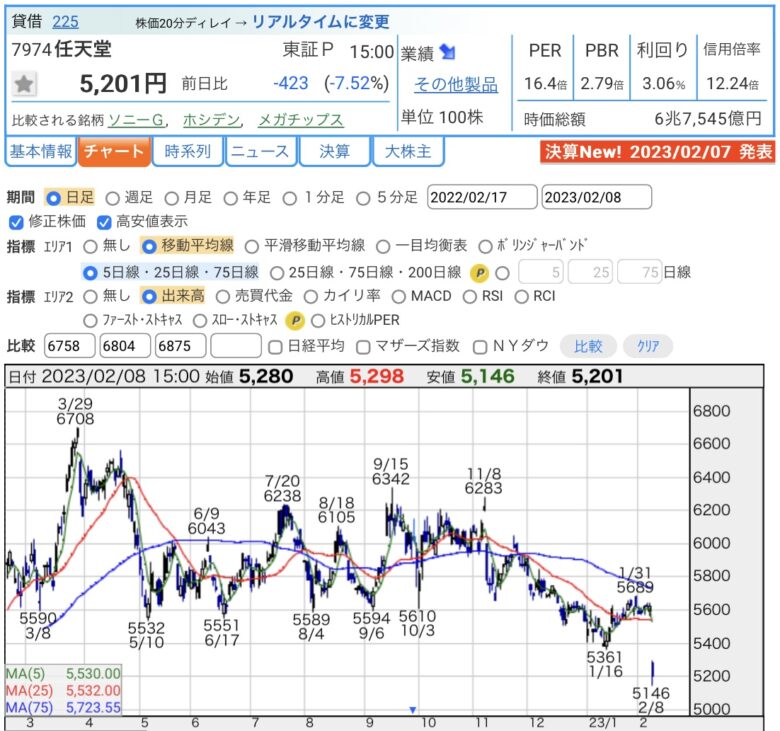The height and width of the screenshot is (731, 780).
Task: Select カイリ率 indicator radio
Action: click(x=310, y=297)
